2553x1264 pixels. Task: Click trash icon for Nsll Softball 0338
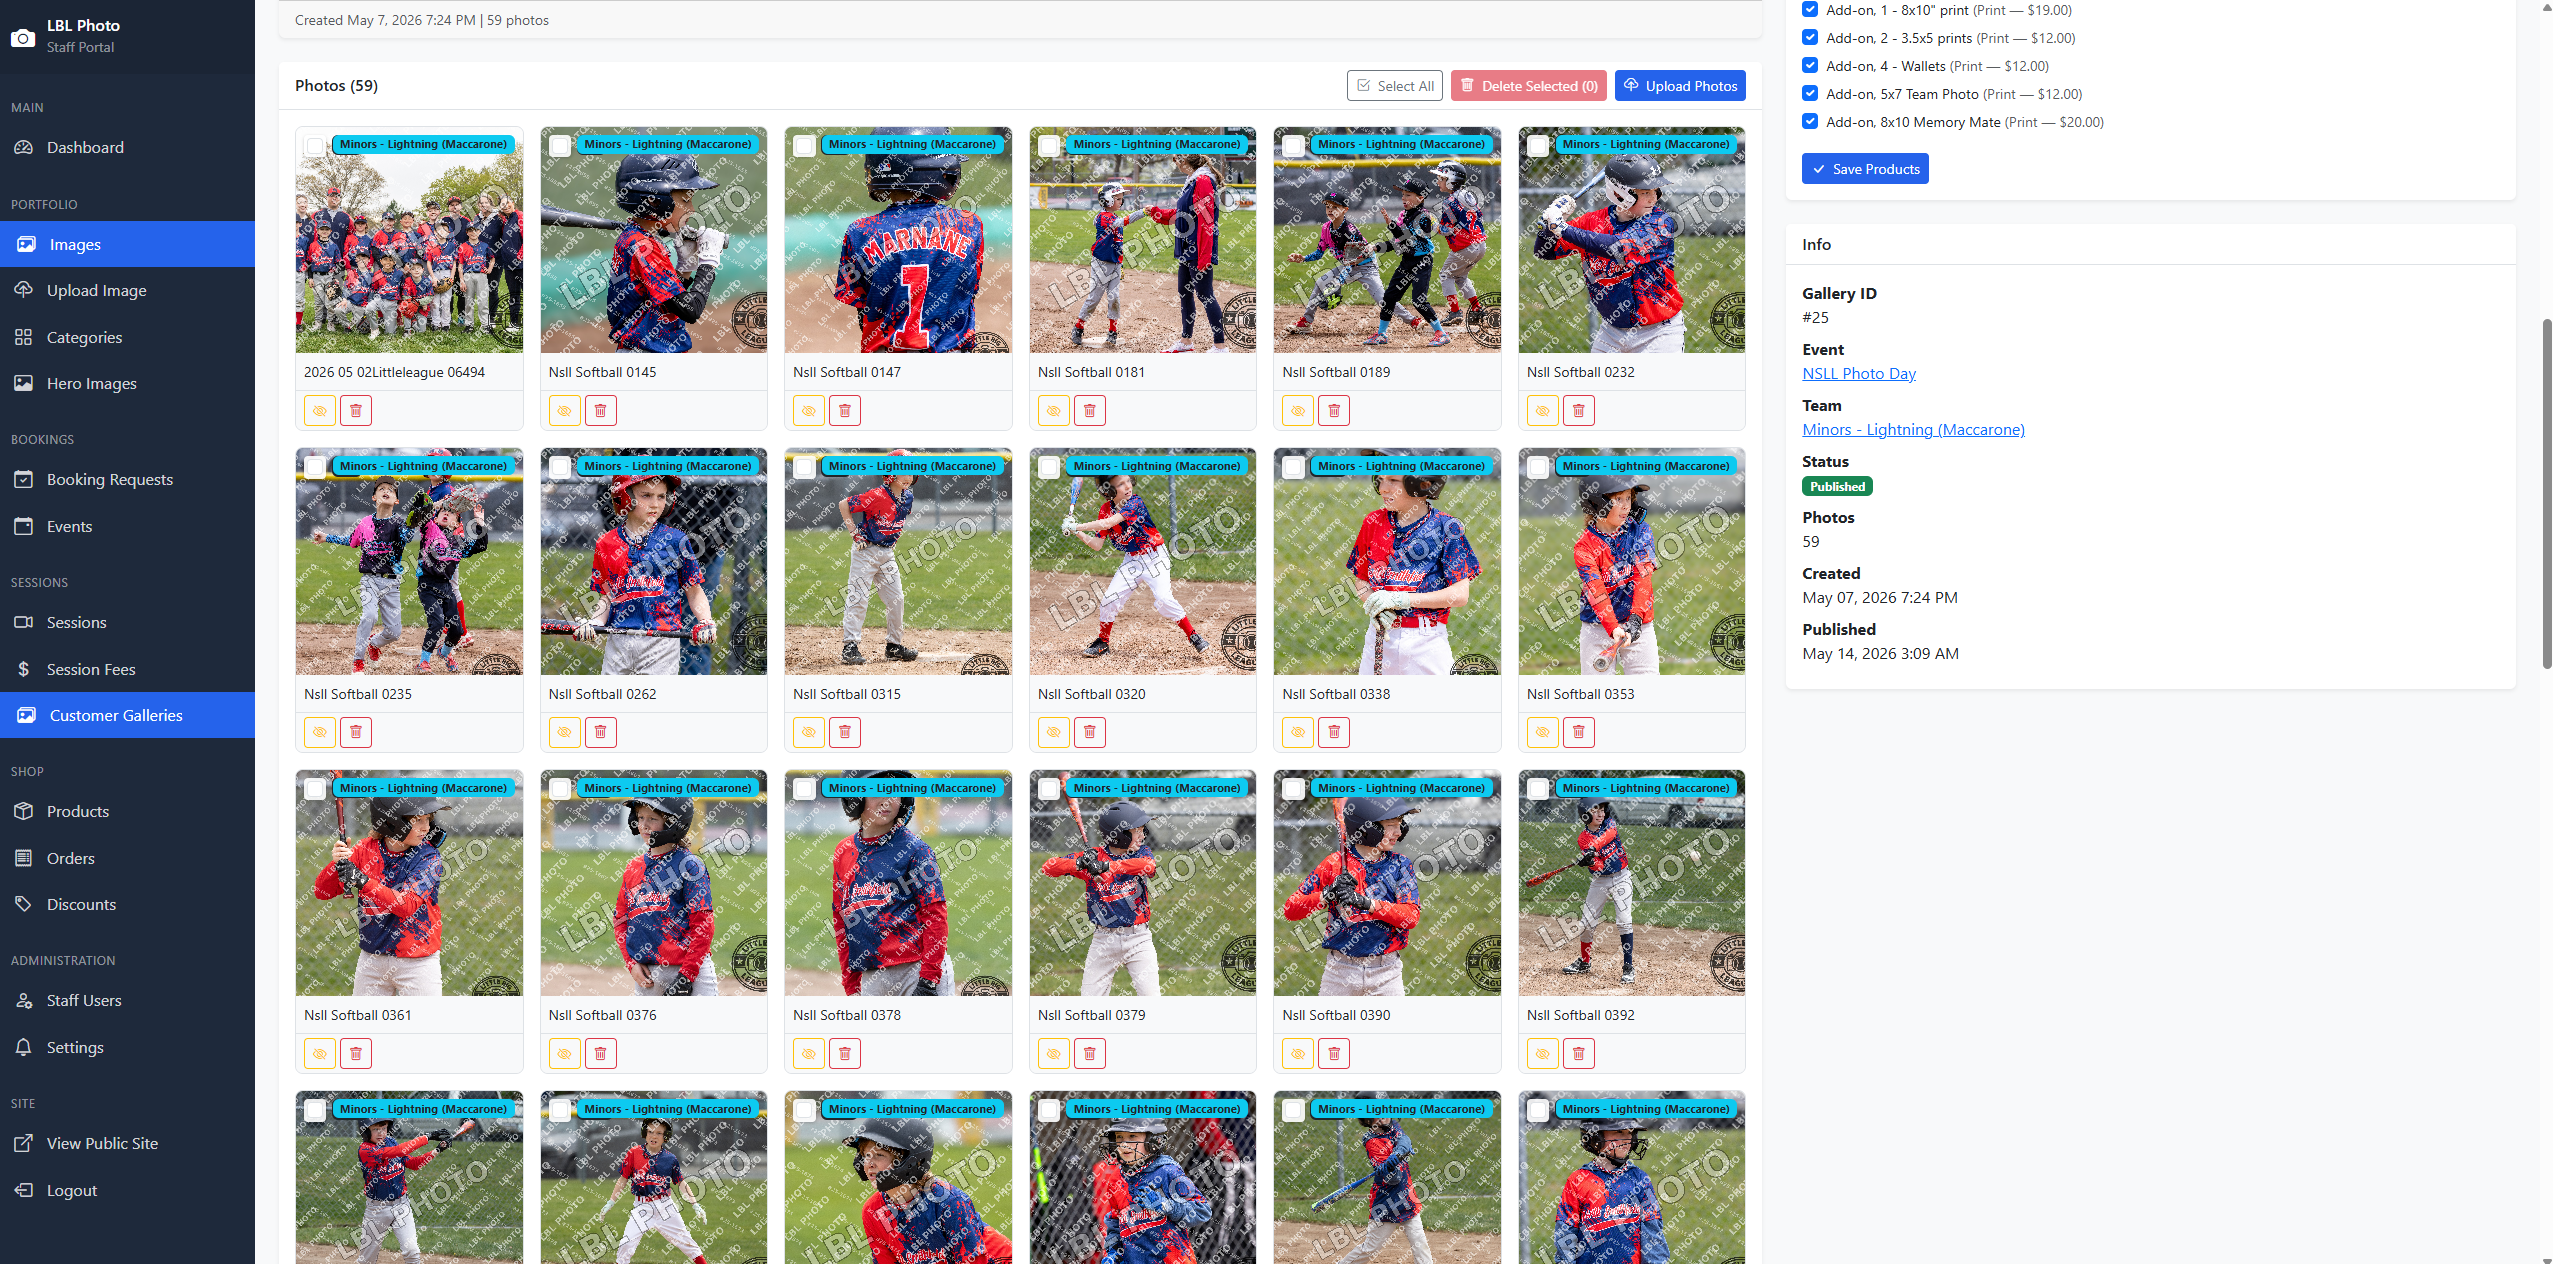(x=1334, y=733)
